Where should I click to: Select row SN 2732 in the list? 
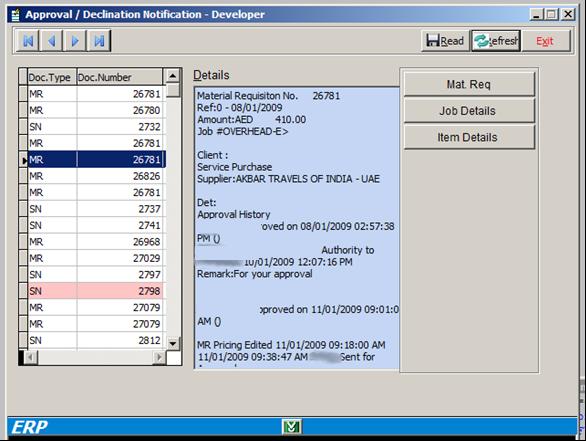[95, 127]
